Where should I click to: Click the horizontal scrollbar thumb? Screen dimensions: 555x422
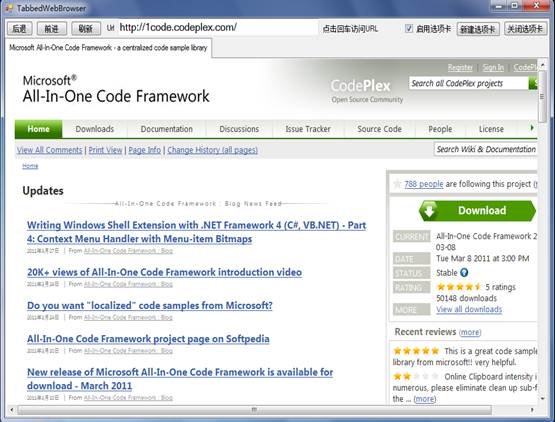pos(254,410)
